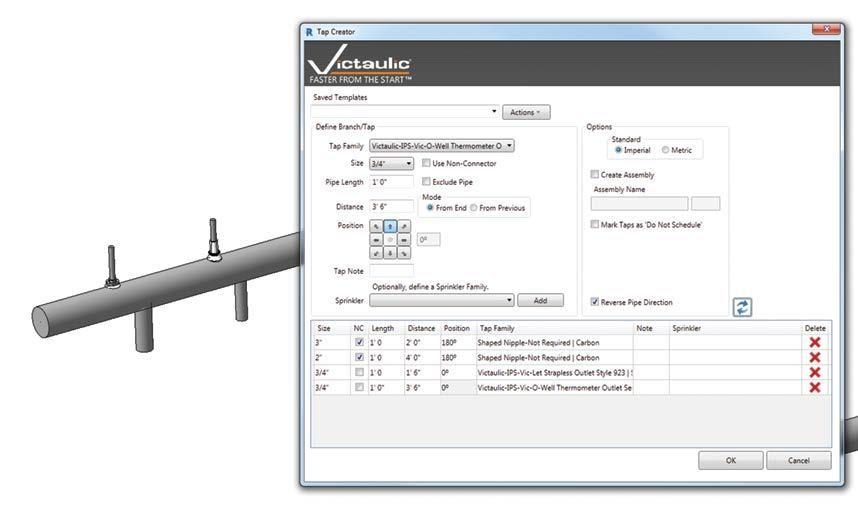Select the 'Shaped Nipple-Not Required | Carbon' 3" cell

(554, 342)
